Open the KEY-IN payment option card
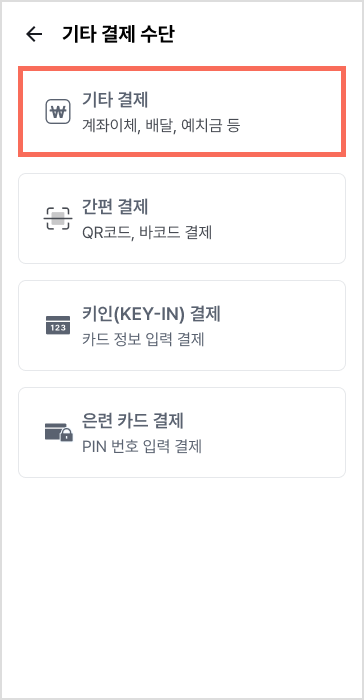The height and width of the screenshot is (700, 364). pyautogui.click(x=182, y=325)
